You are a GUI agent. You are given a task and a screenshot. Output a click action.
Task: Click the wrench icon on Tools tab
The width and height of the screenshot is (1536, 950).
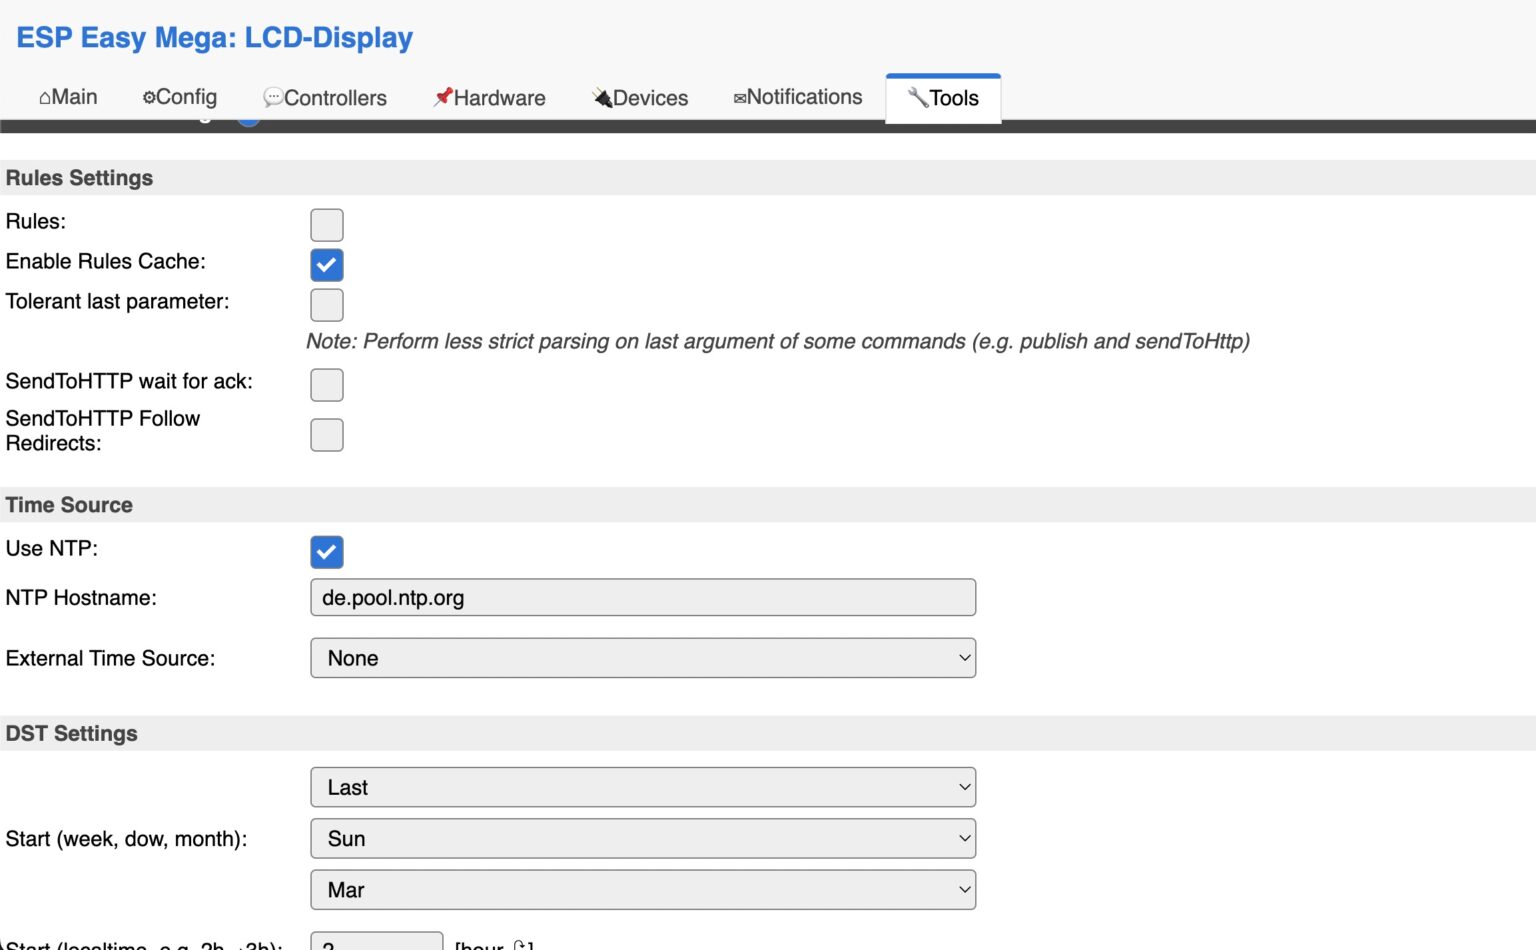coord(917,97)
